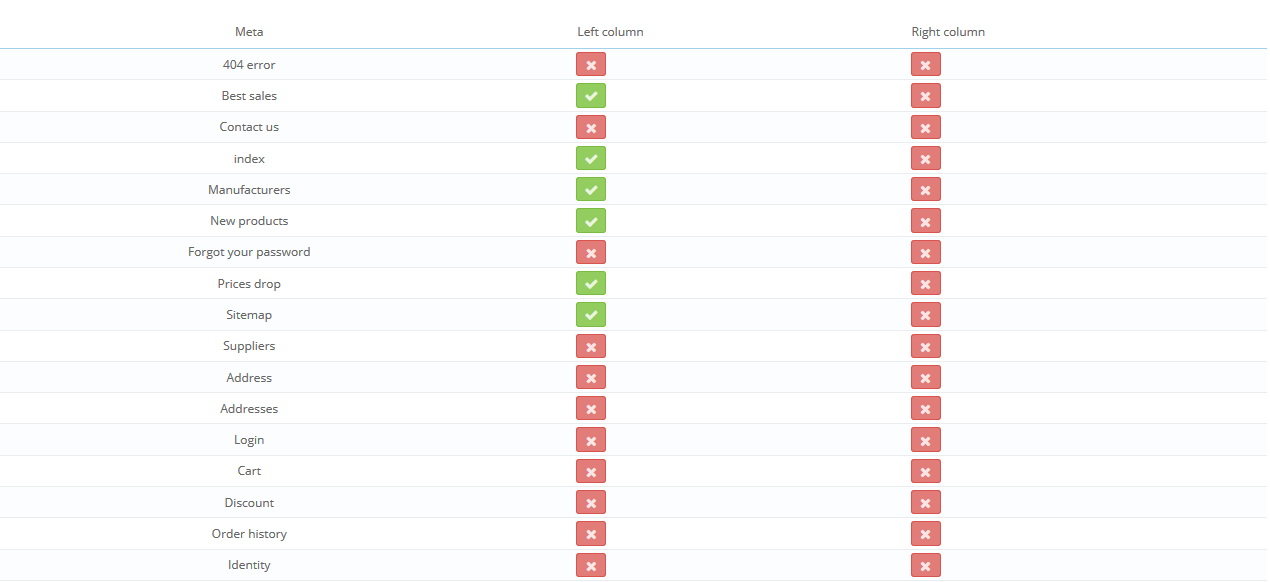Enable right column for Cart
The width and height of the screenshot is (1270, 582).
pos(926,471)
